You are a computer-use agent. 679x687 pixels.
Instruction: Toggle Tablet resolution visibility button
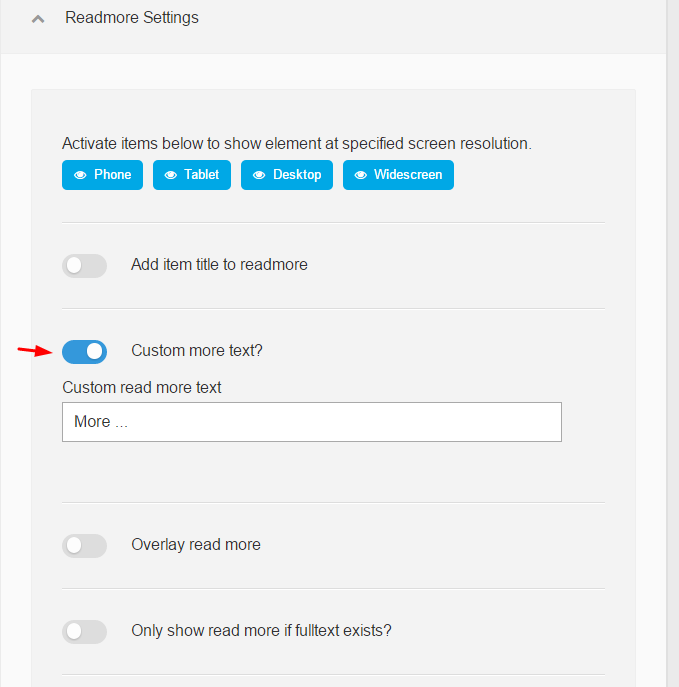pos(192,175)
